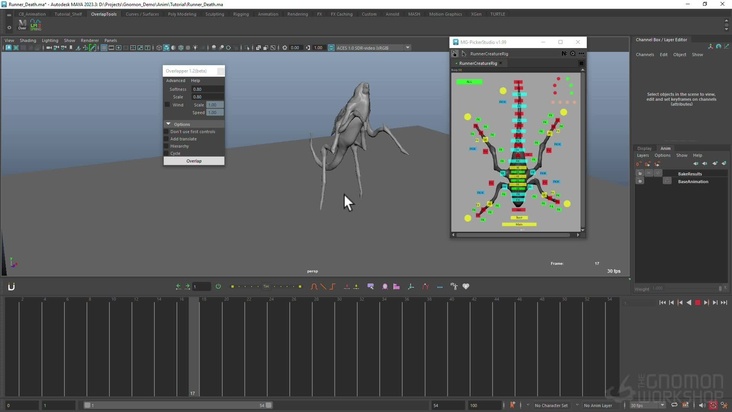Click the playback range slider bar
The width and height of the screenshot is (732, 412).
click(x=177, y=405)
